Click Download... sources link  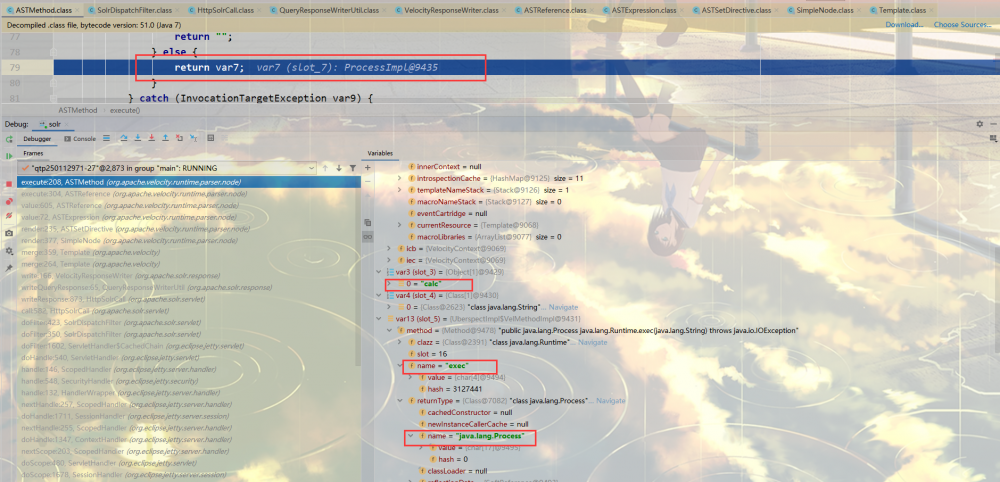point(904,24)
